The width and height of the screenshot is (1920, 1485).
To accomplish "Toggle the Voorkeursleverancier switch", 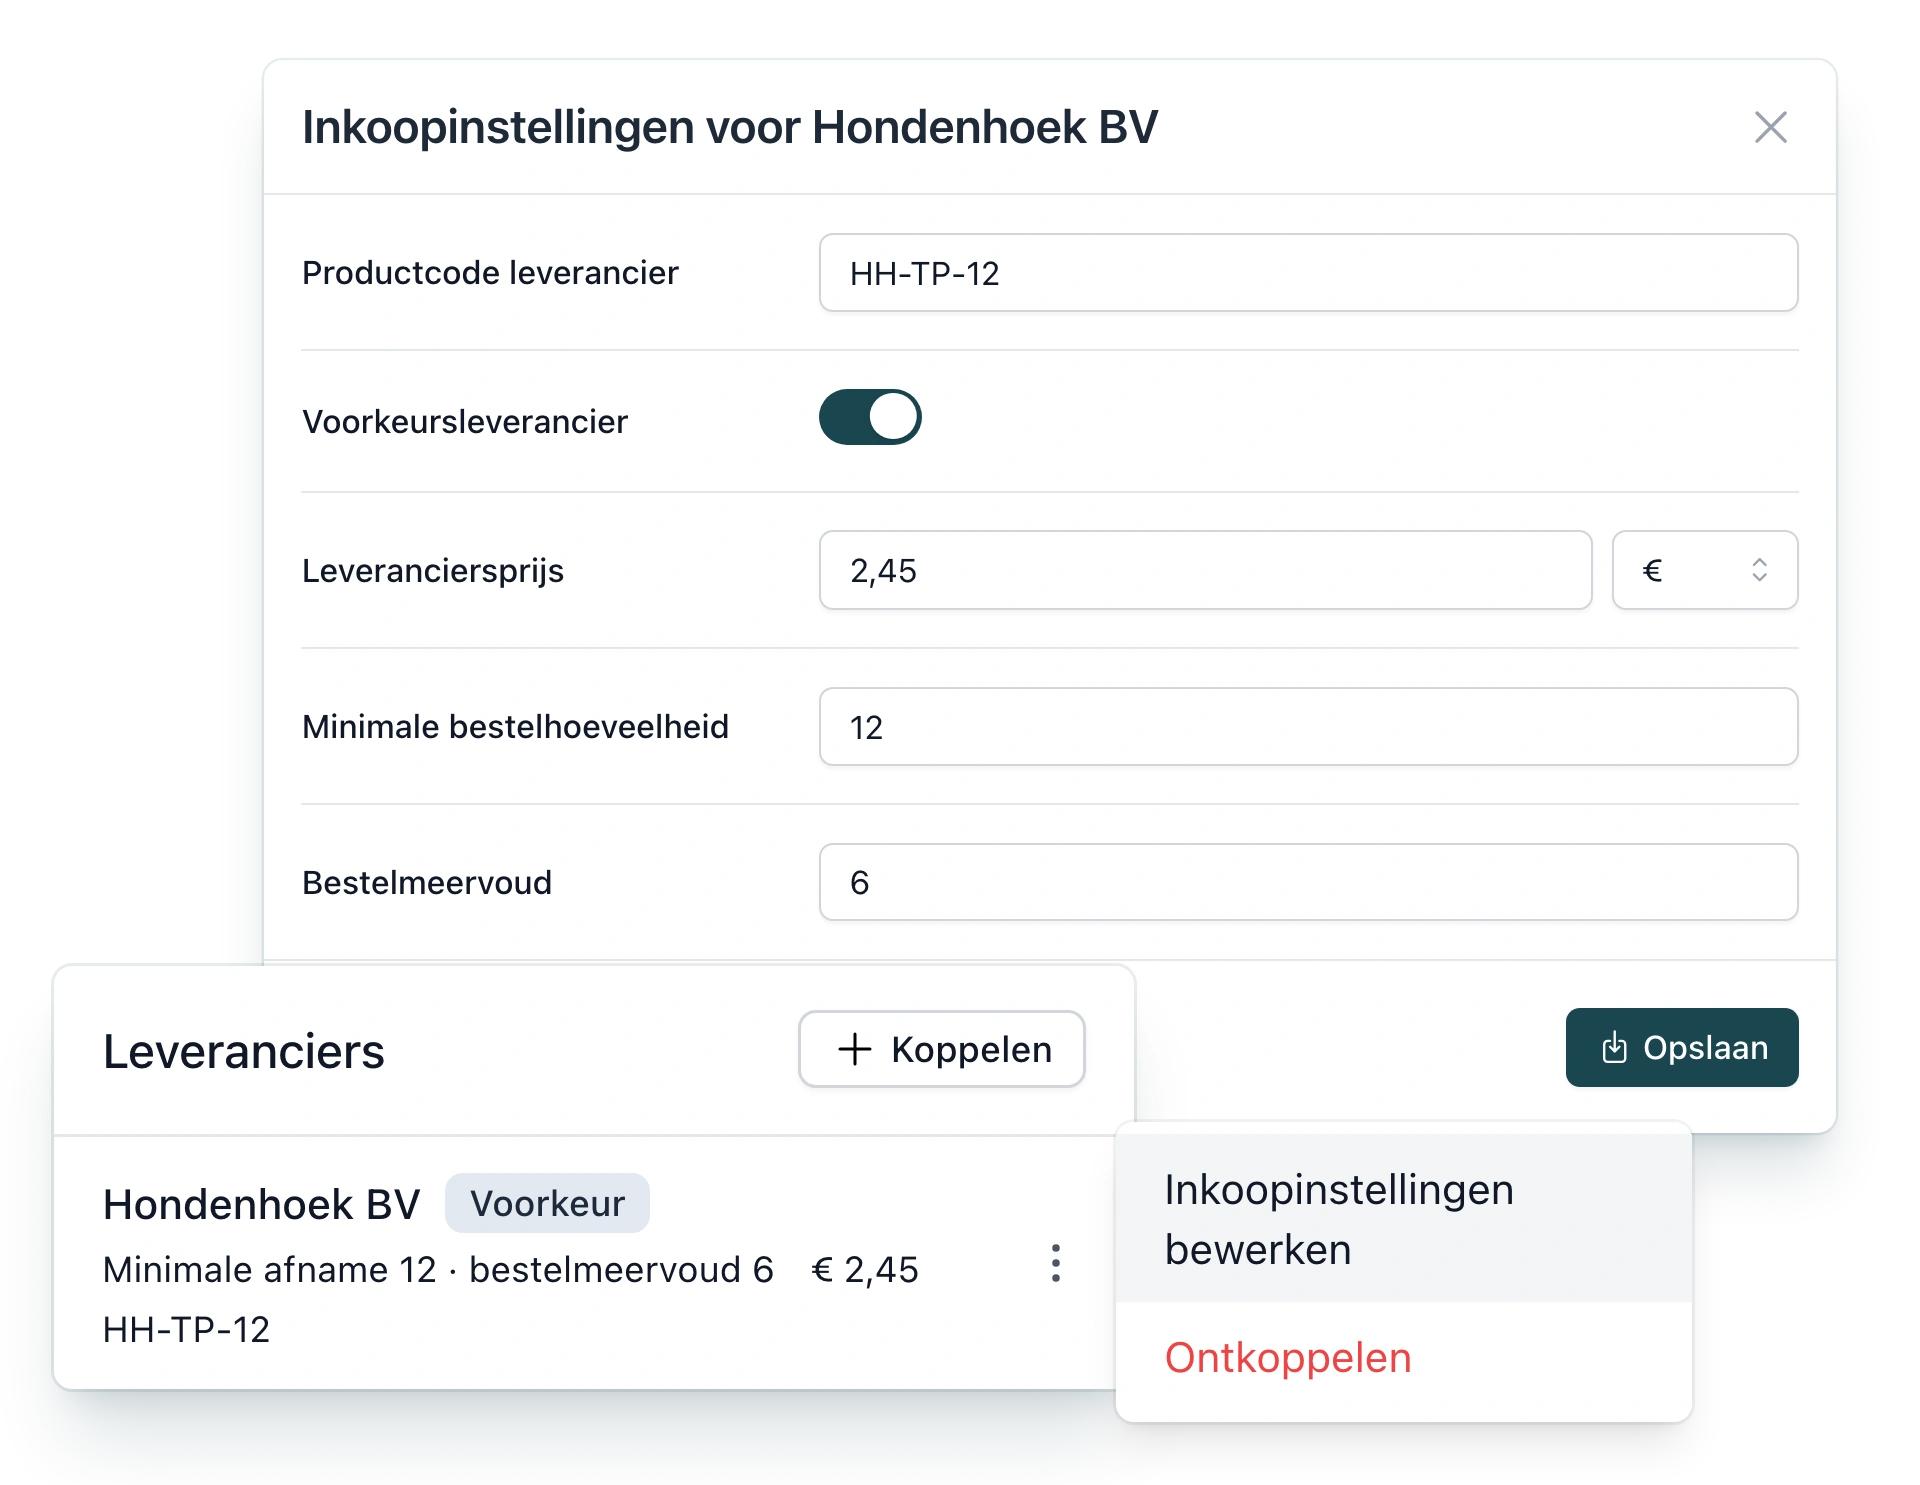I will [x=870, y=417].
